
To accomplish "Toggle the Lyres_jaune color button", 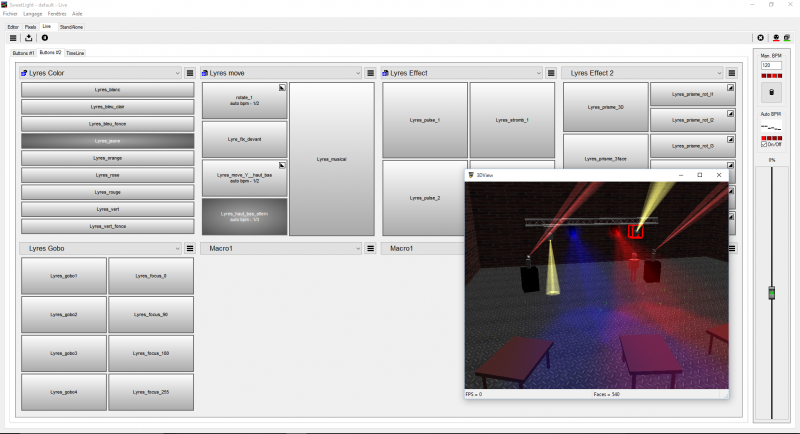I will point(107,142).
